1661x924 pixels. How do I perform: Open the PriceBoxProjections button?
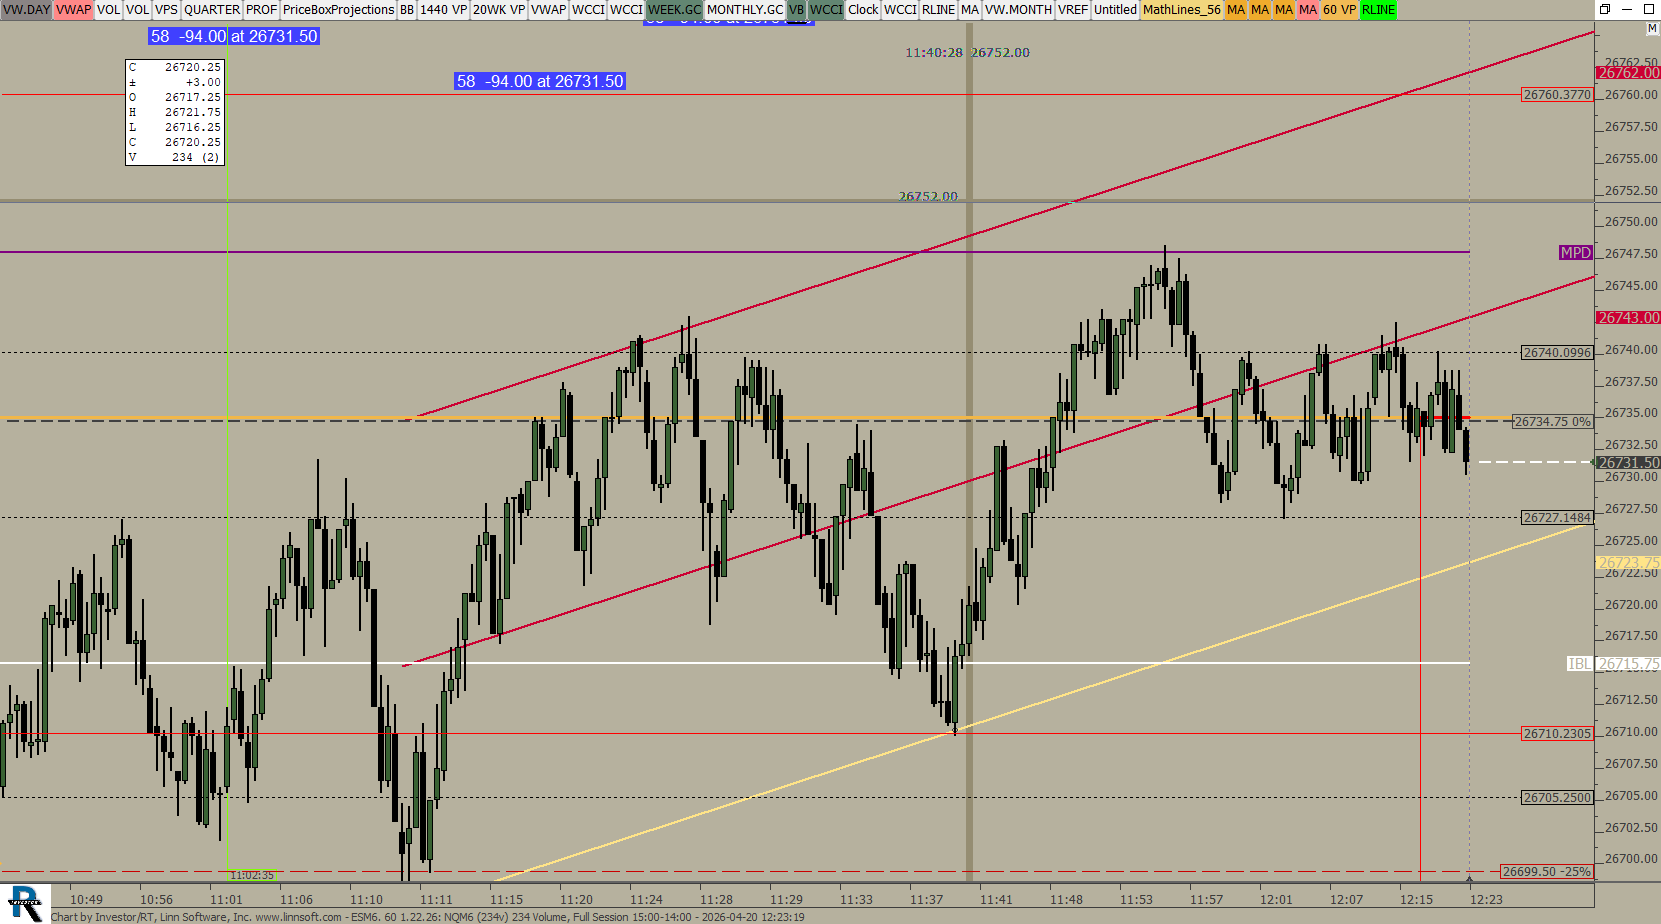tap(338, 10)
